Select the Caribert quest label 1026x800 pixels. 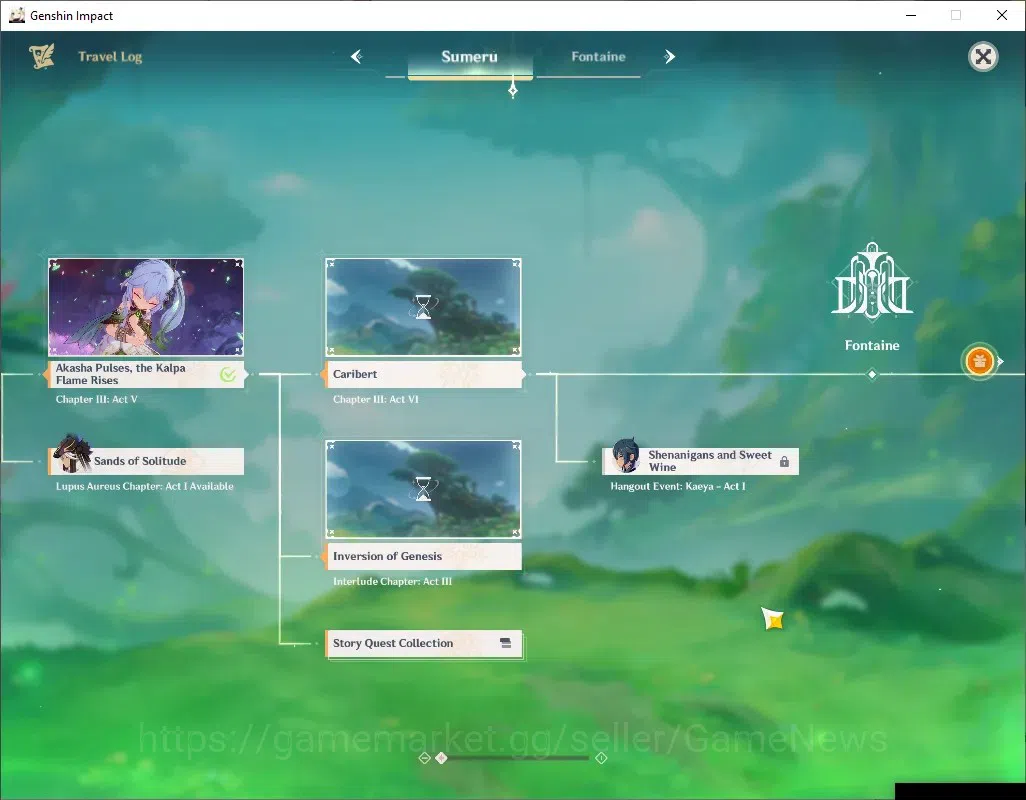pos(423,374)
